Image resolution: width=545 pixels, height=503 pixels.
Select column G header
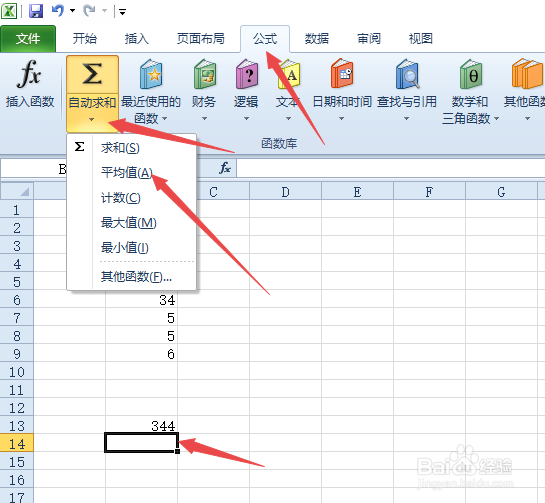[x=501, y=192]
